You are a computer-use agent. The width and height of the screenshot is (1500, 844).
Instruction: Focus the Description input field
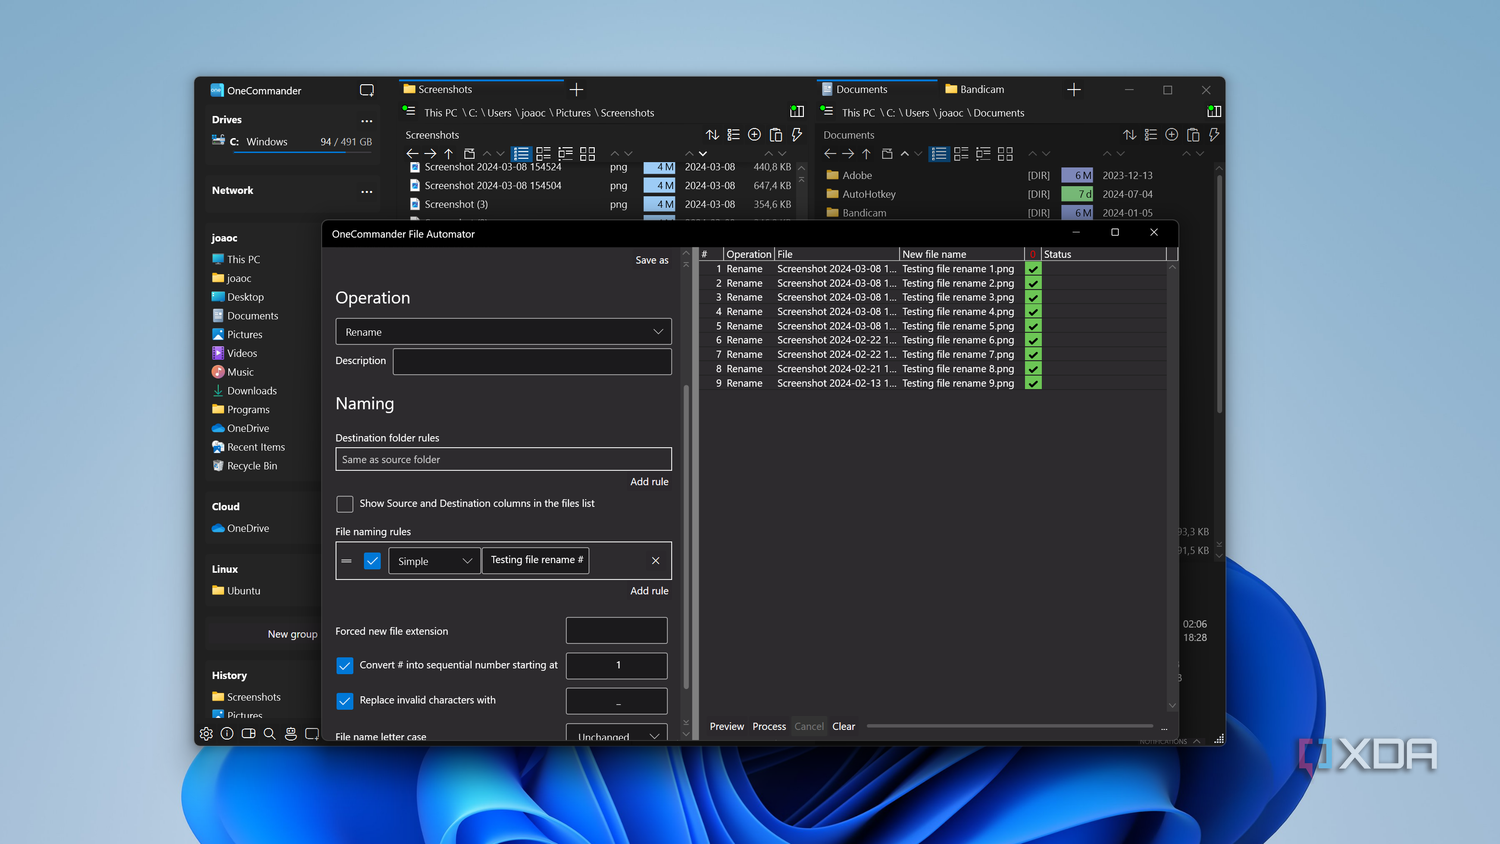tap(532, 361)
